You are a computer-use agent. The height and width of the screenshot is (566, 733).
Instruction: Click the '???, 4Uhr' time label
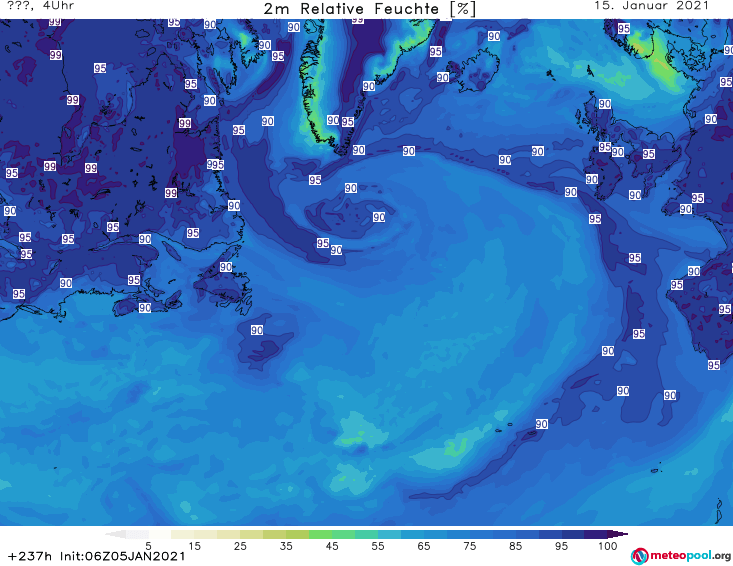pos(40,6)
